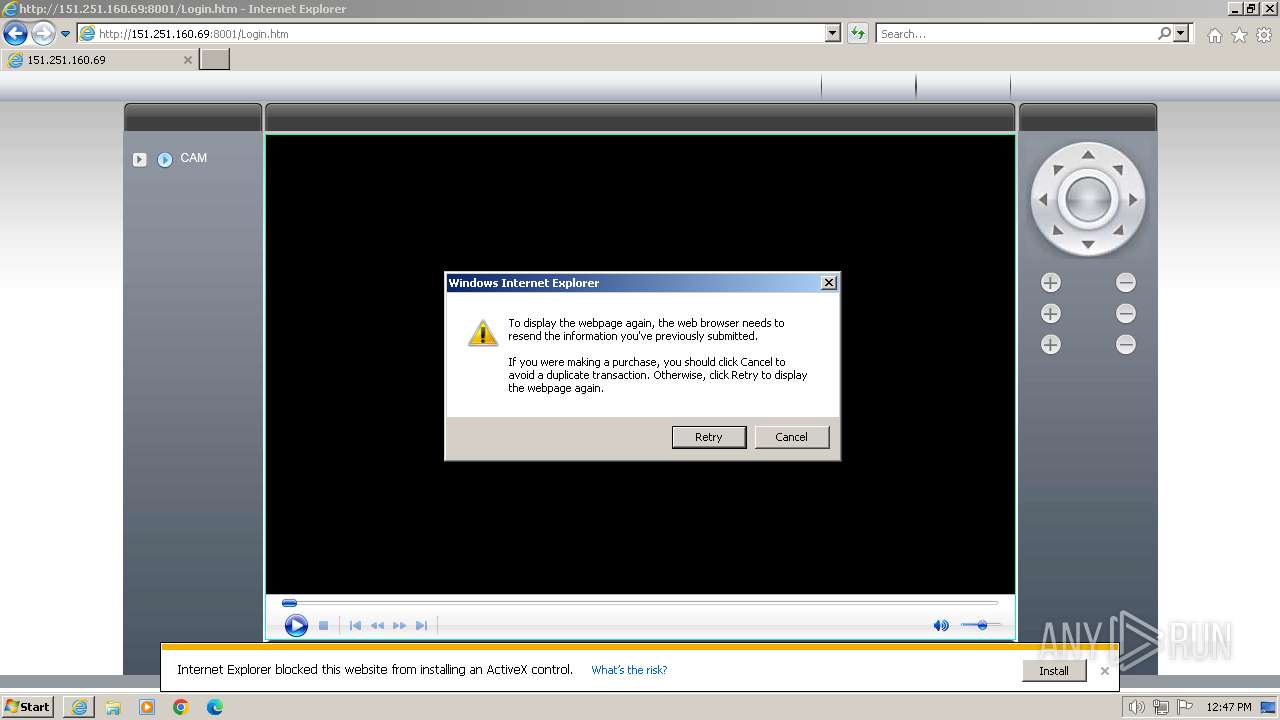Launch Google Chrome from the taskbar
This screenshot has height=720, width=1280.
(181, 707)
